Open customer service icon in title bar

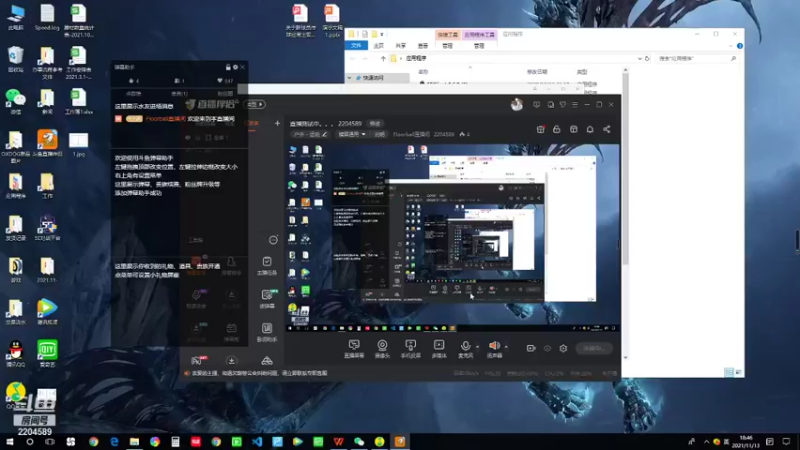(551, 105)
